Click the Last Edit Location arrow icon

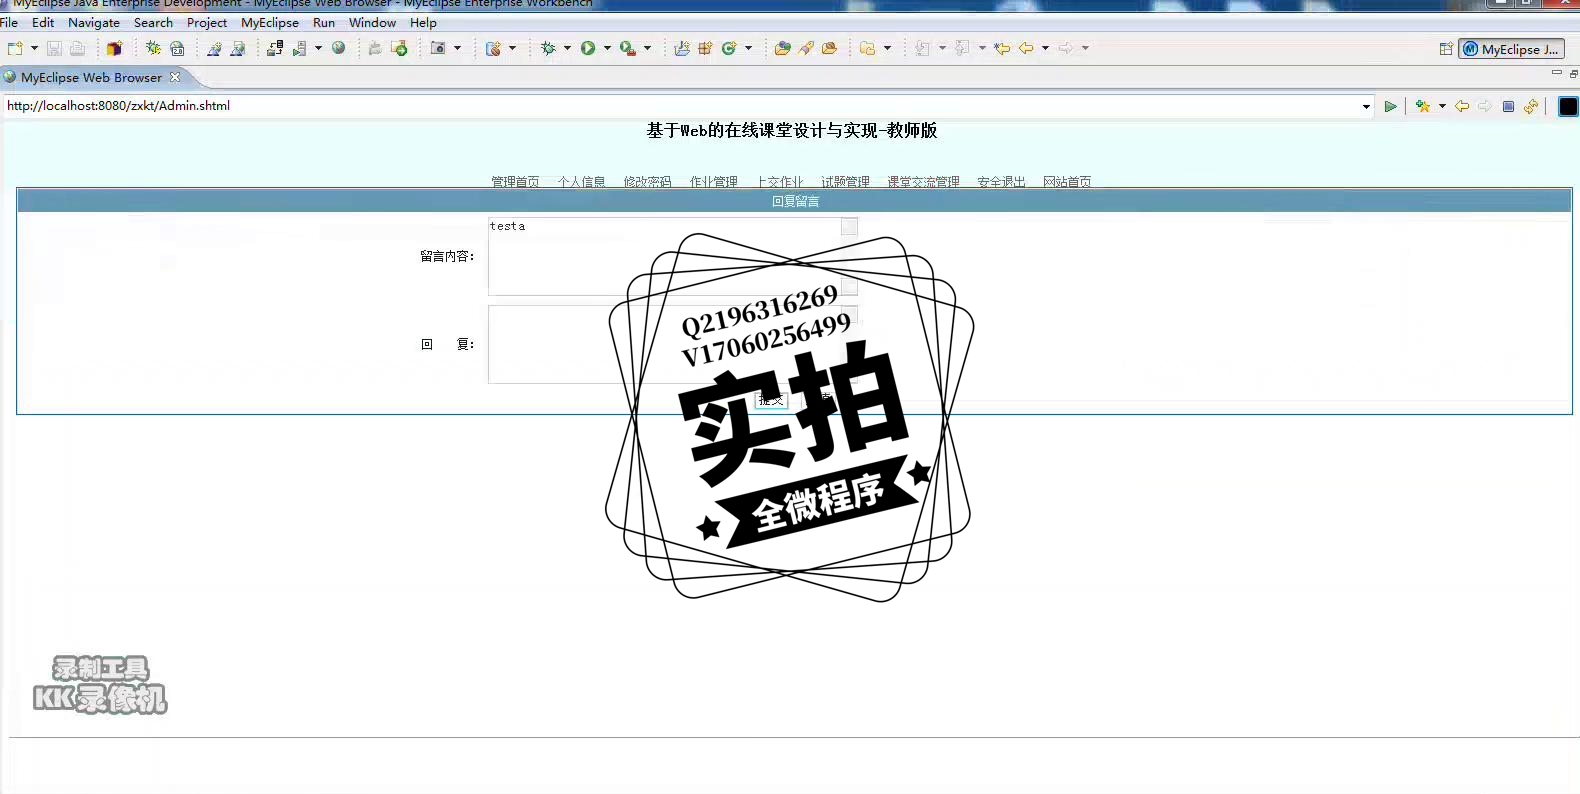[x=1001, y=48]
